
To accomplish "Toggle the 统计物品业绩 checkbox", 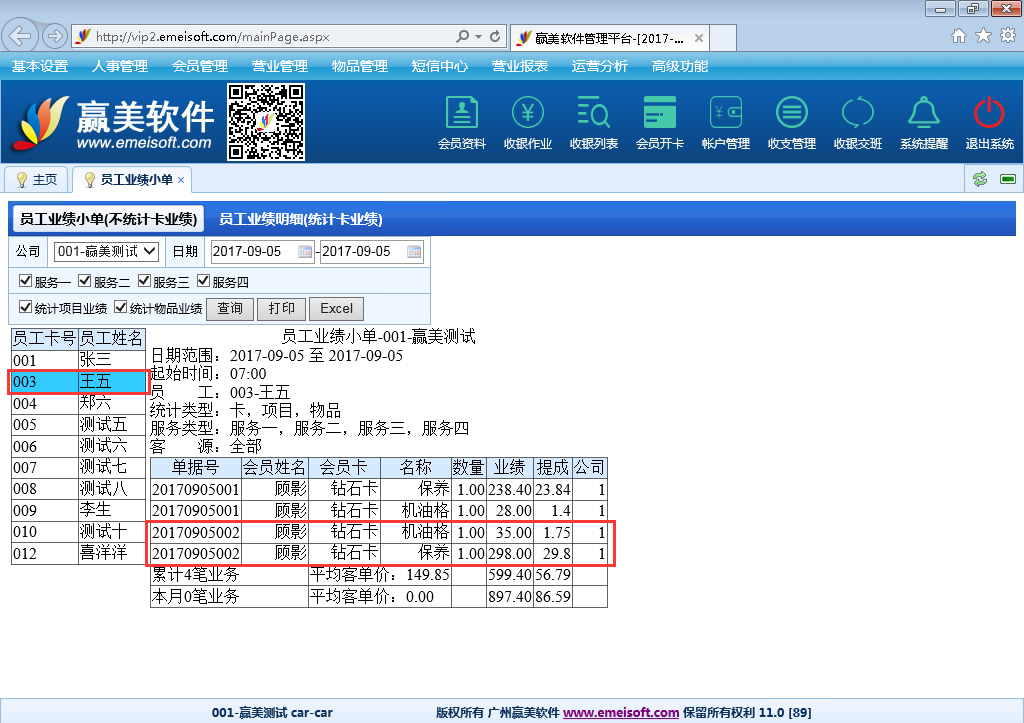I will (121, 308).
